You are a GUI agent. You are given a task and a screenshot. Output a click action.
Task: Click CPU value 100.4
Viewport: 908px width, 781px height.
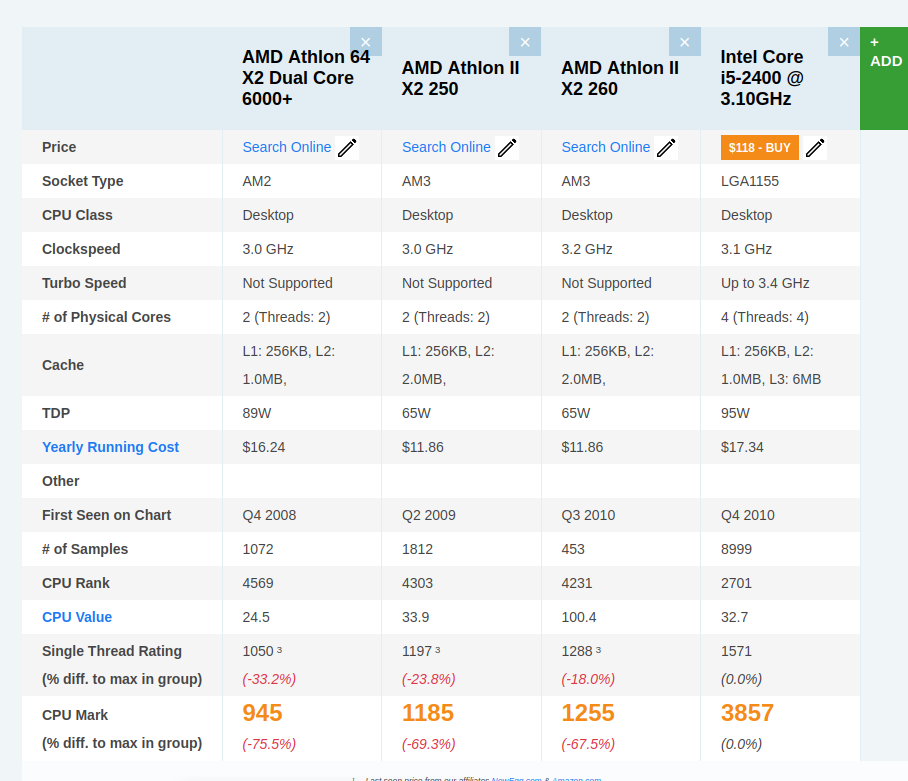click(579, 617)
